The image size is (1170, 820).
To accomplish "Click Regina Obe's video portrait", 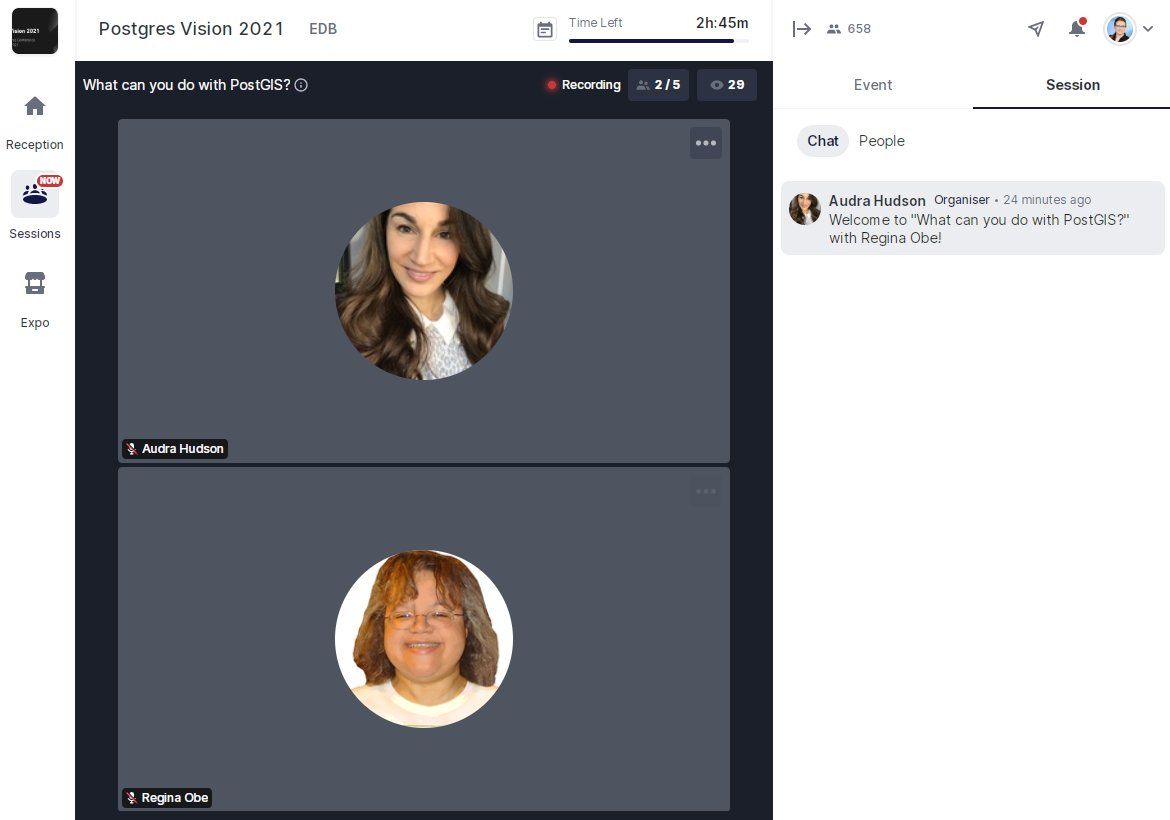I will tap(424, 639).
